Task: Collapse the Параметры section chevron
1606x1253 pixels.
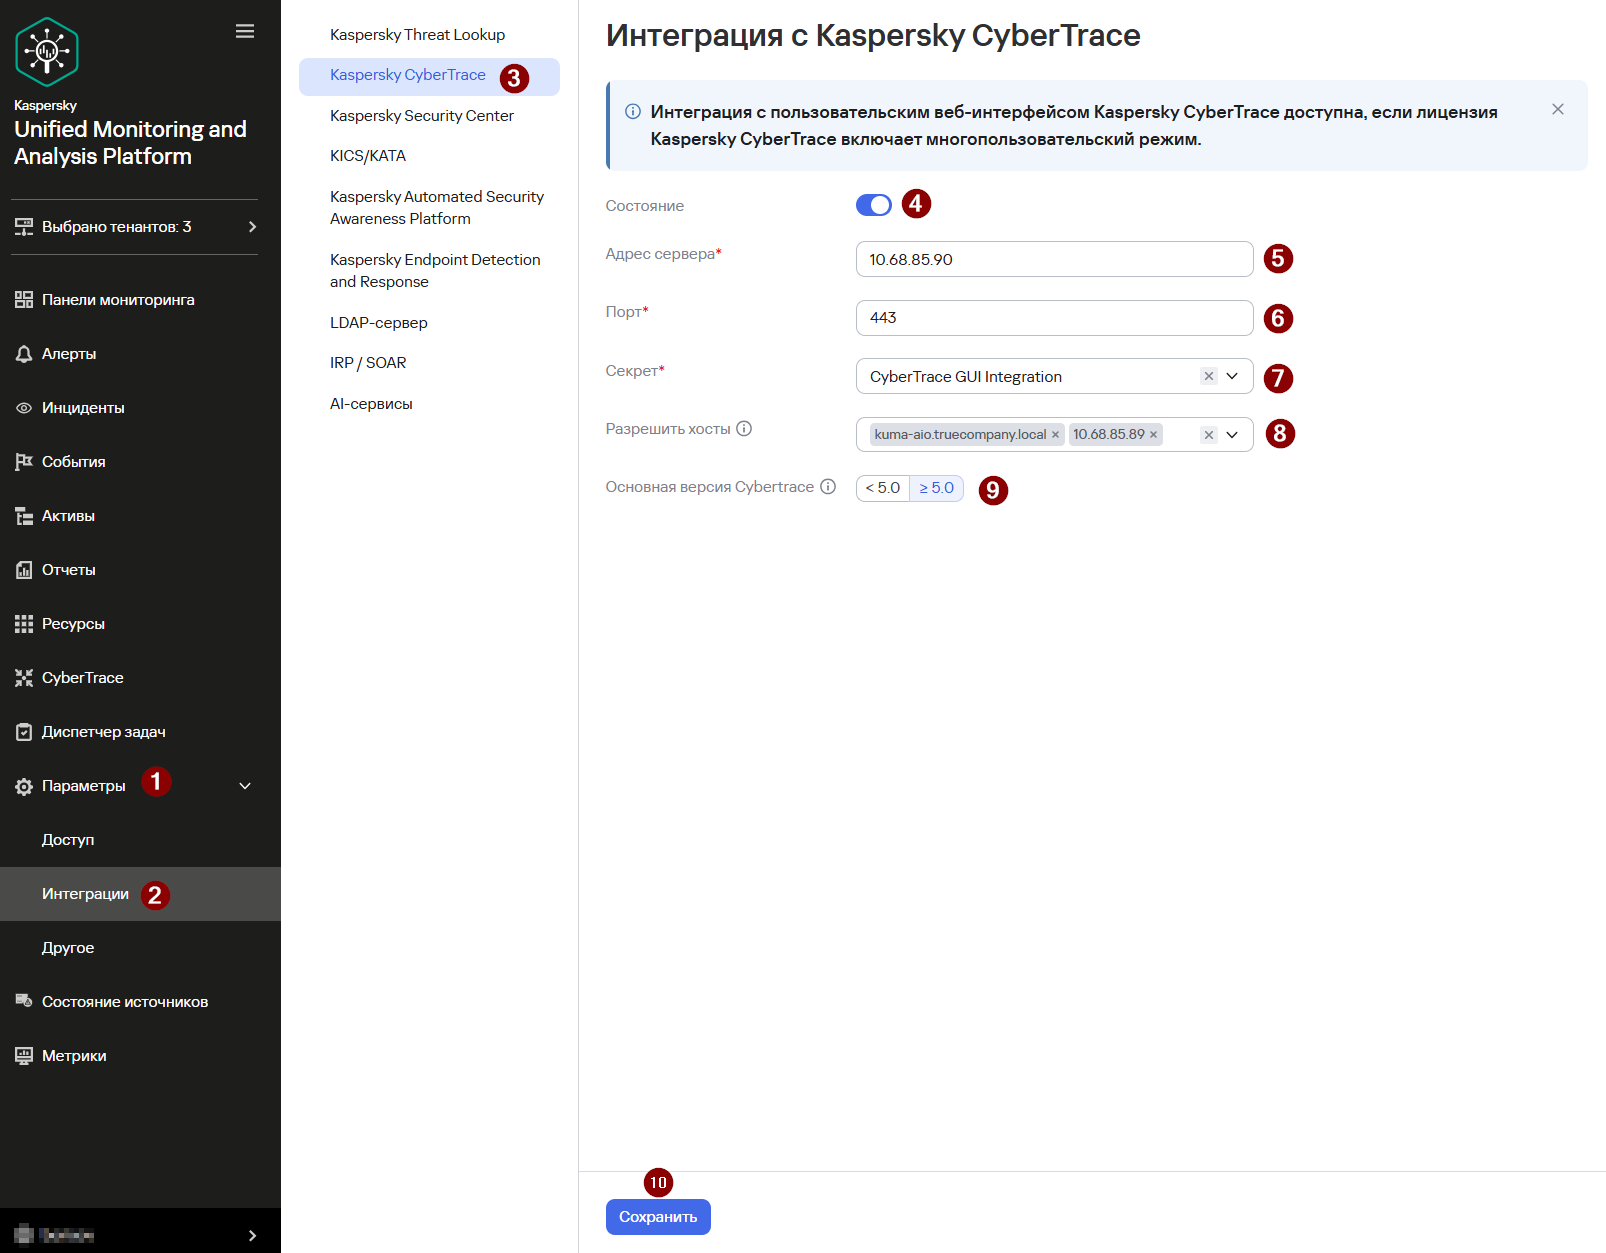Action: 245,786
